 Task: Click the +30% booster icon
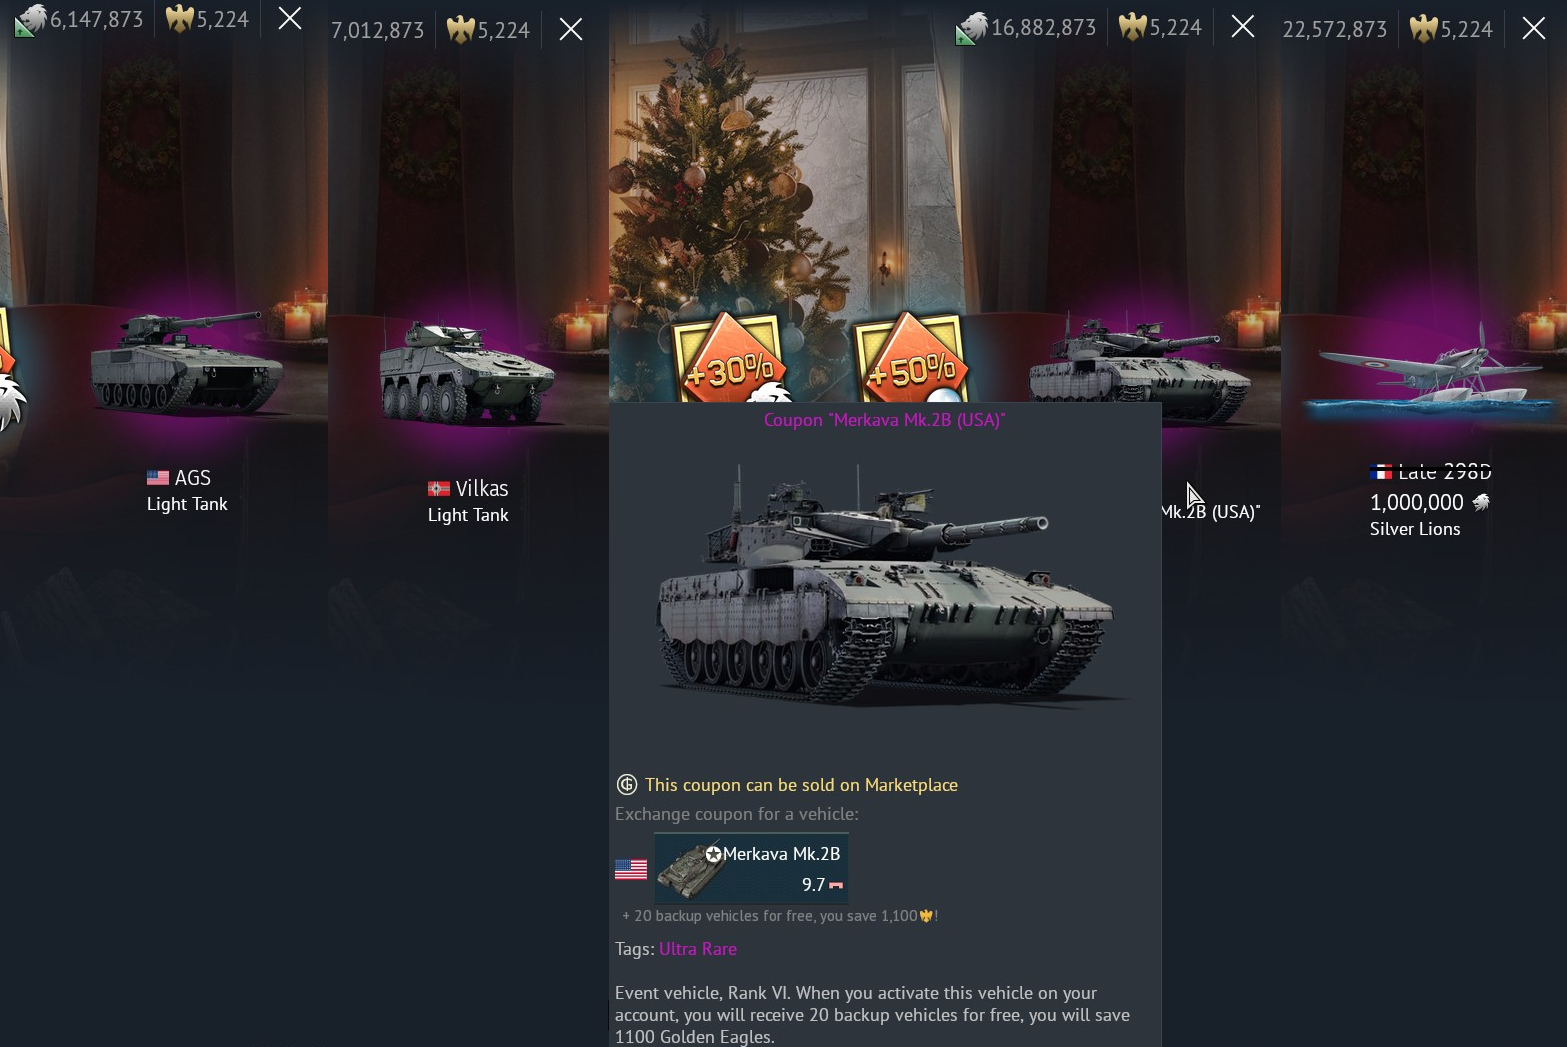pos(729,360)
